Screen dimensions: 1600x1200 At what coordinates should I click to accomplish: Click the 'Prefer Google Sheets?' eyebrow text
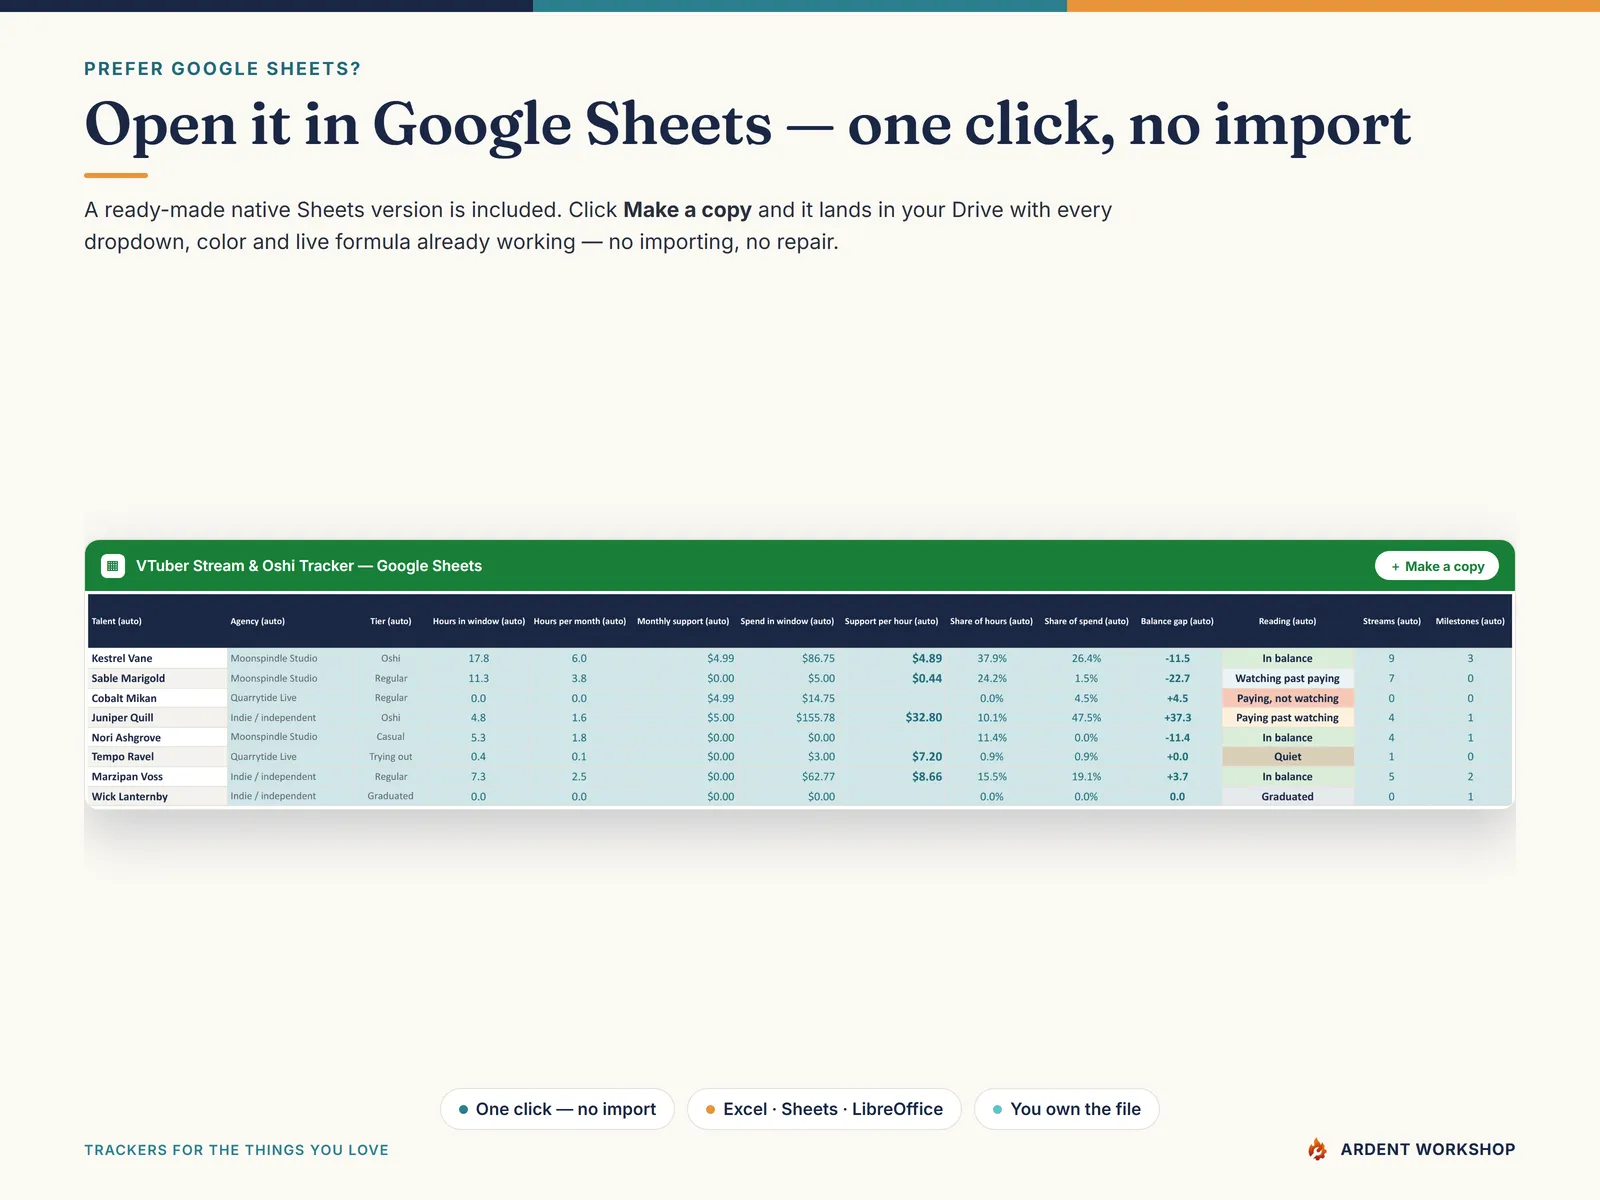222,69
